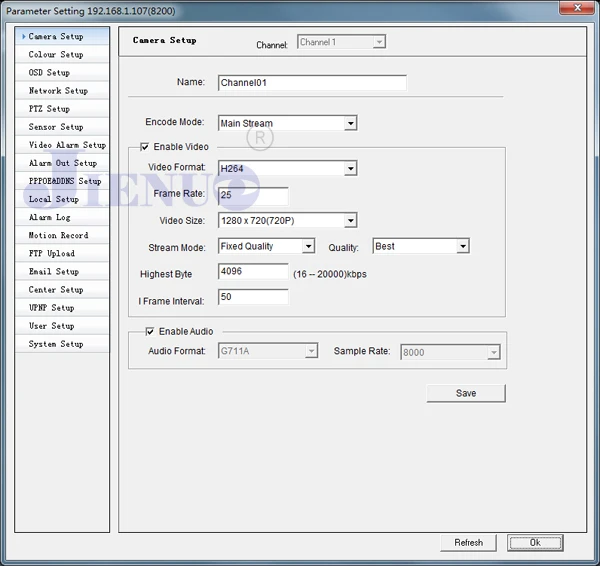Toggle the Enable Audio checkbox
600x566 pixels.
[x=150, y=331]
